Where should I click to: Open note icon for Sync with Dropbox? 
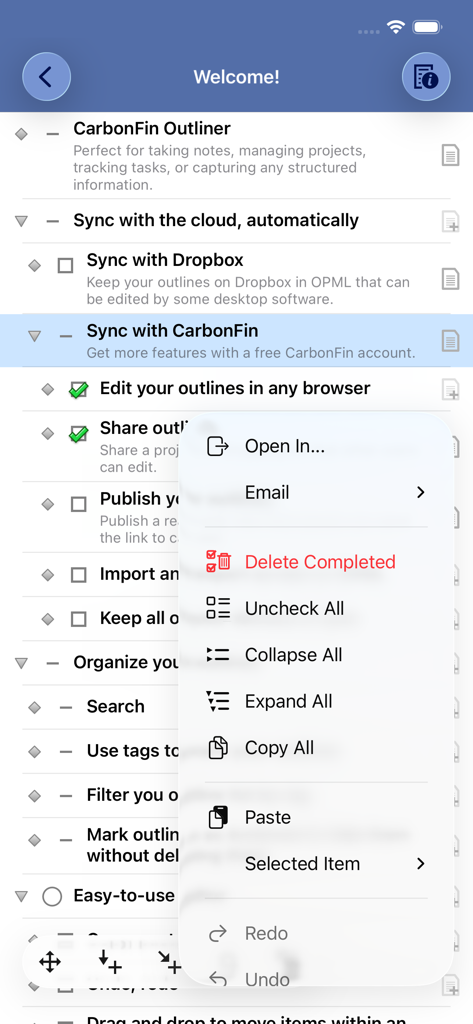(450, 279)
